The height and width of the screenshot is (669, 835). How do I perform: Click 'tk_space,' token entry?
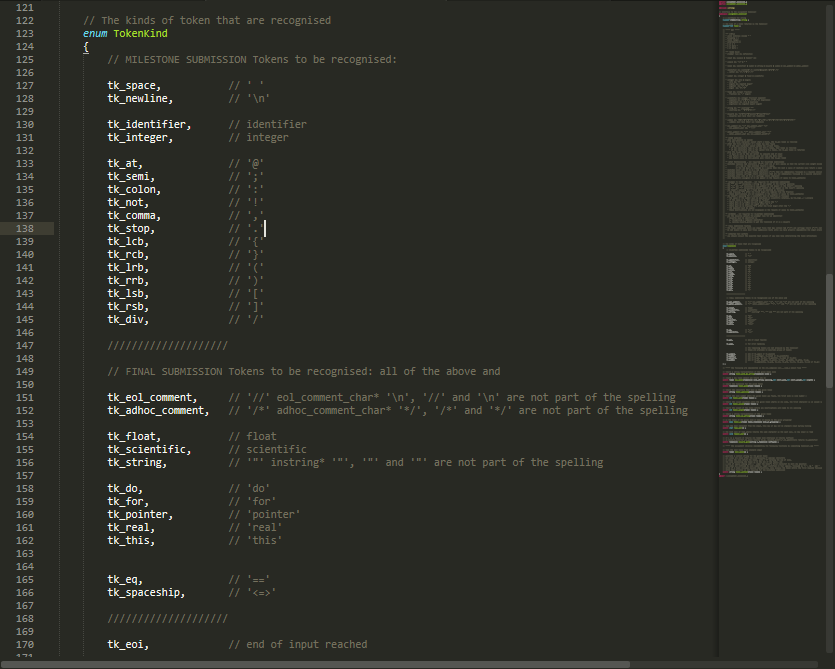[134, 86]
